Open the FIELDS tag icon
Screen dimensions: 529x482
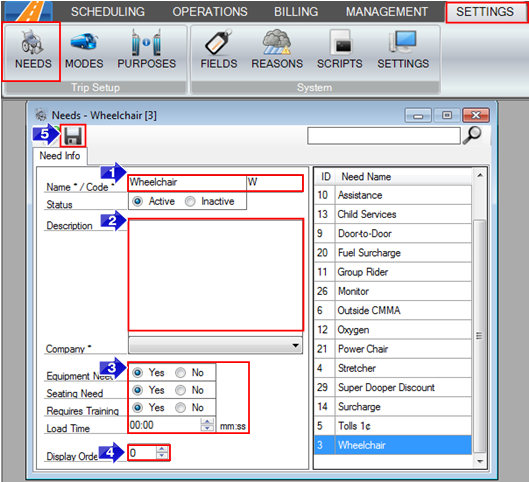coord(219,42)
